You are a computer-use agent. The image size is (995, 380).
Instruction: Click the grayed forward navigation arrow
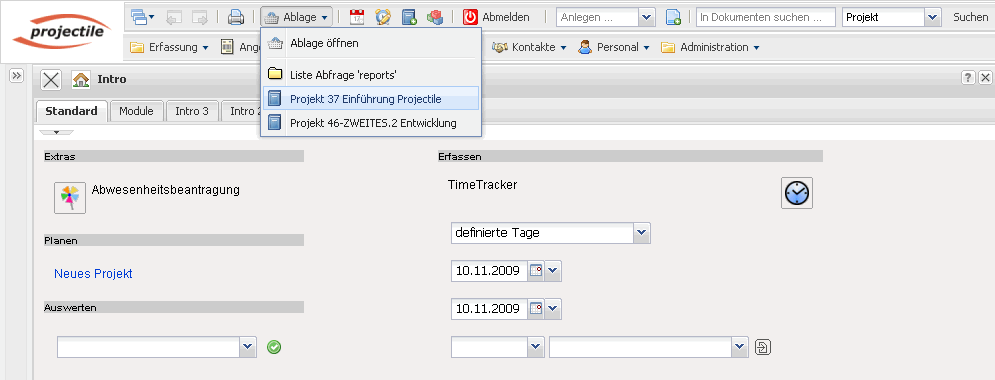tap(200, 17)
